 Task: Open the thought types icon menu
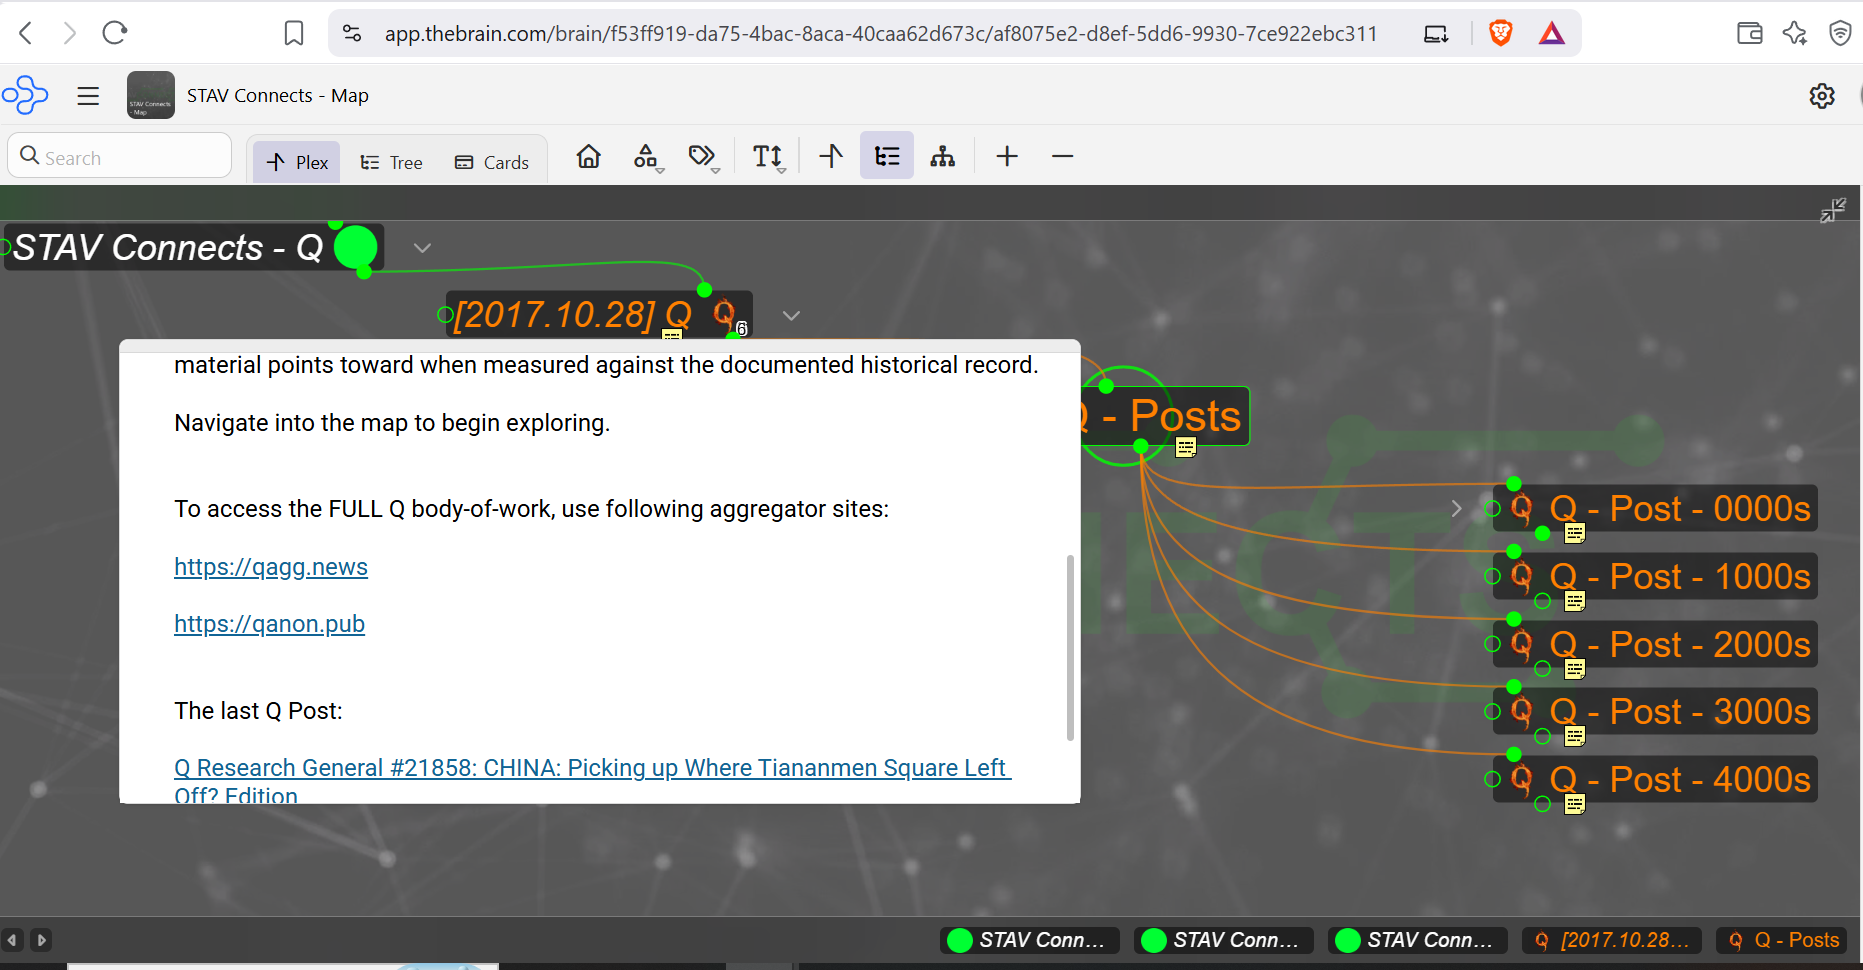[x=646, y=157]
